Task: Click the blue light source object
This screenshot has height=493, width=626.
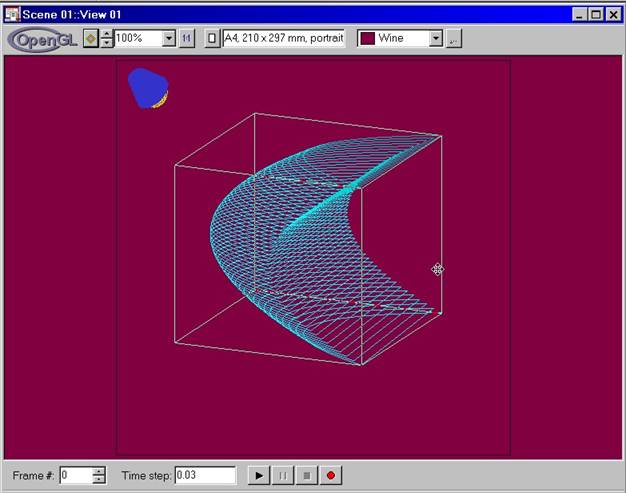Action: point(148,88)
